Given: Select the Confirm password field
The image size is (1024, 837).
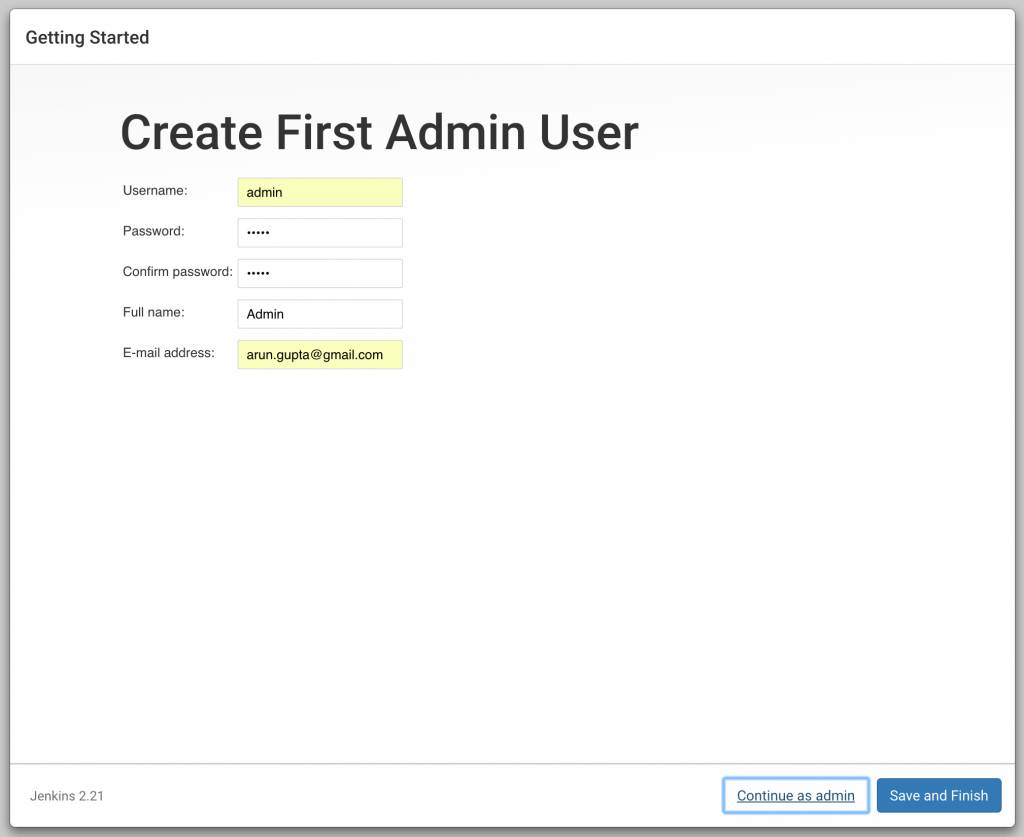Looking at the screenshot, I should click(x=320, y=273).
